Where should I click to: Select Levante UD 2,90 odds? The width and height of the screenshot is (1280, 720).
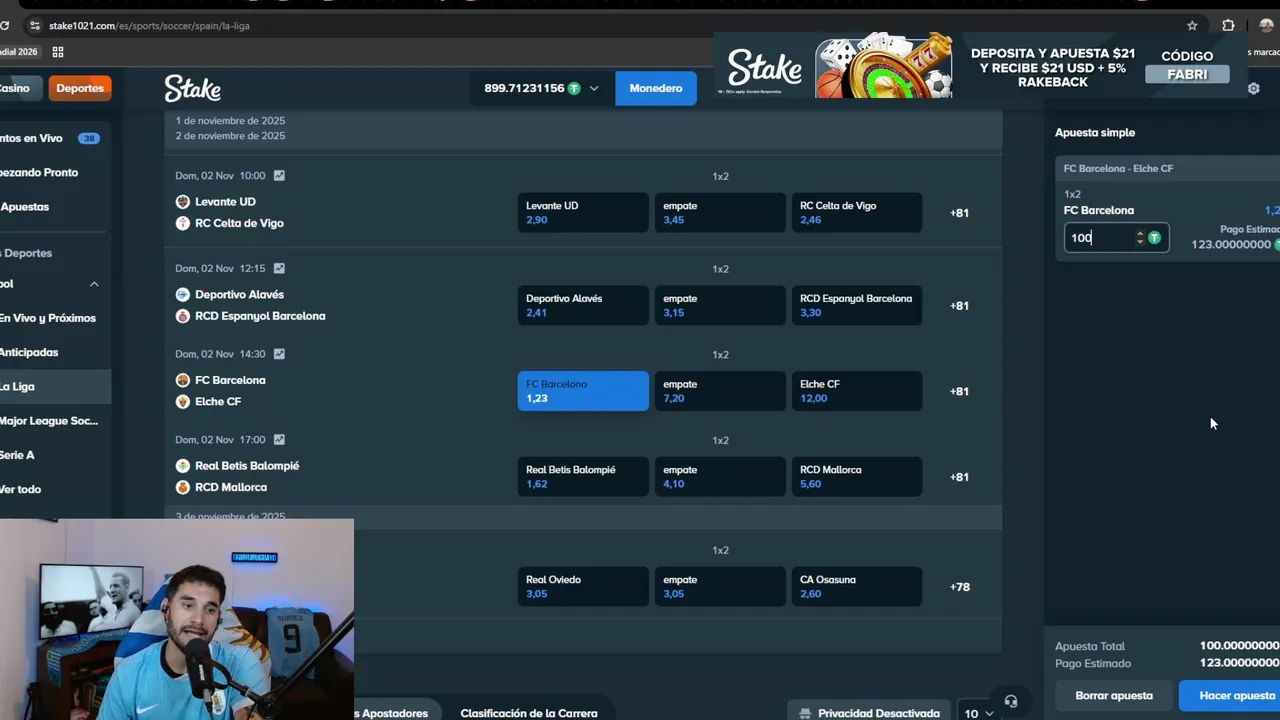(583, 213)
